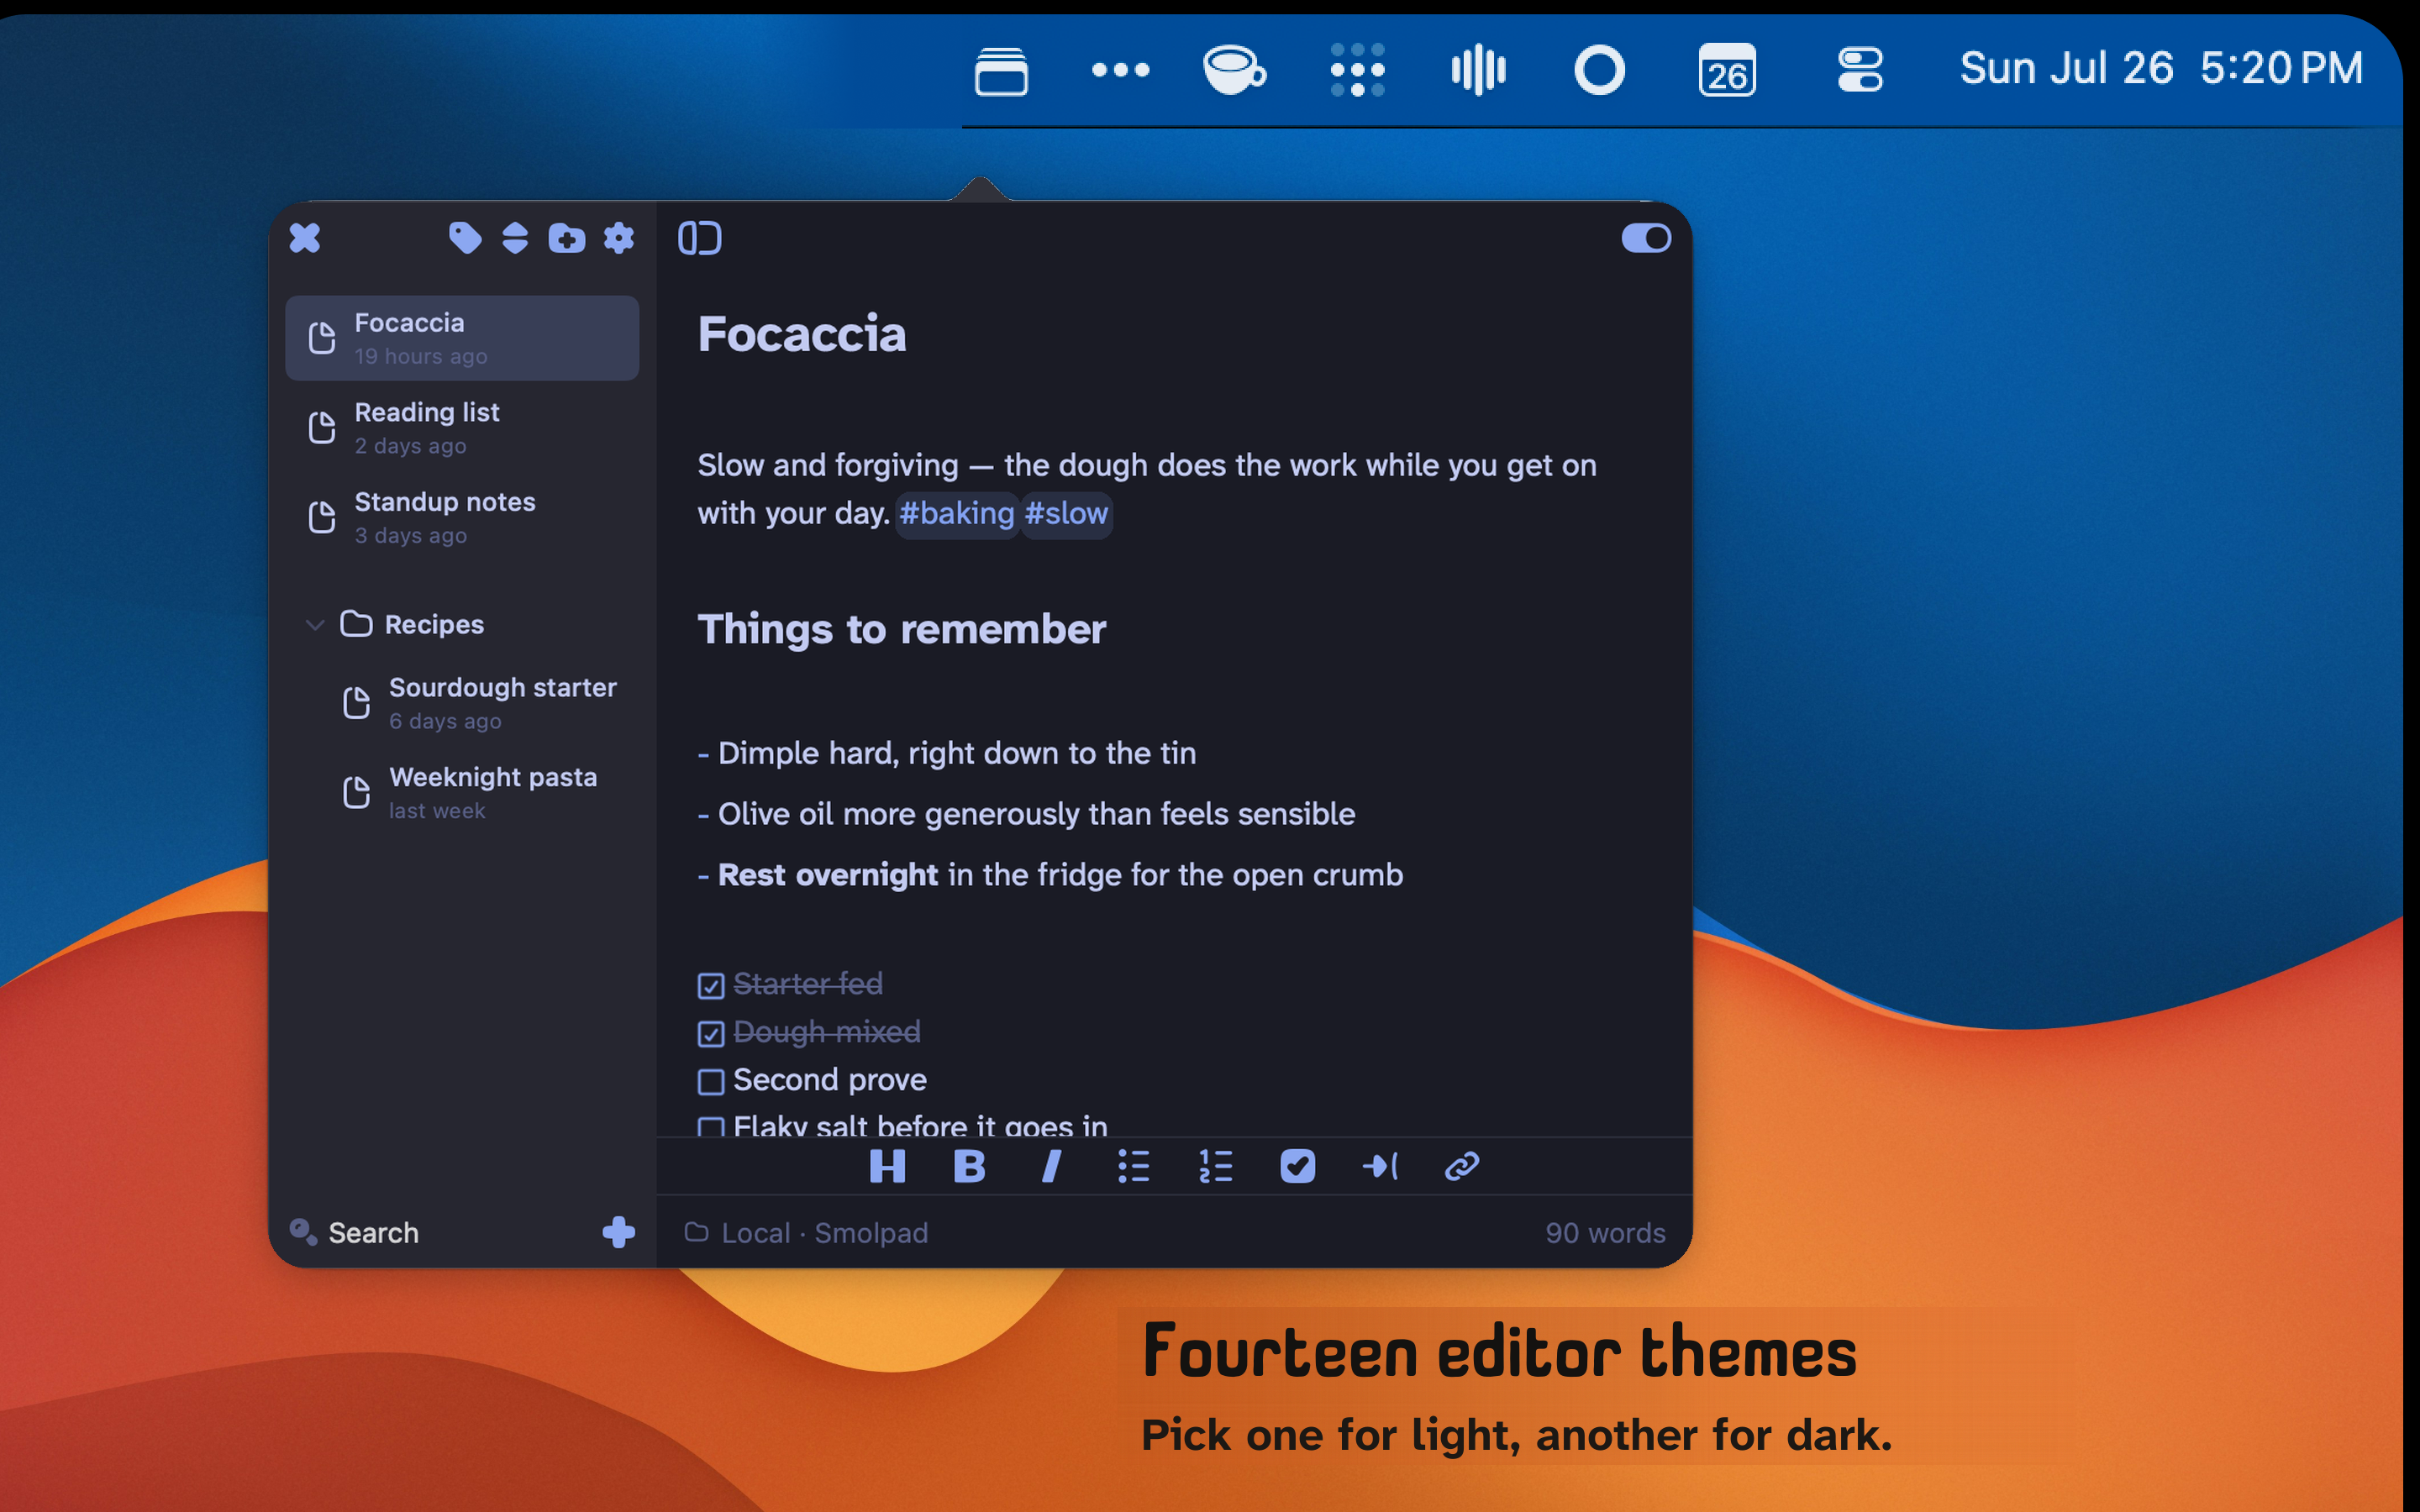The height and width of the screenshot is (1512, 2420).
Task: Toggle the sidebar panel icon
Action: pyautogui.click(x=700, y=238)
